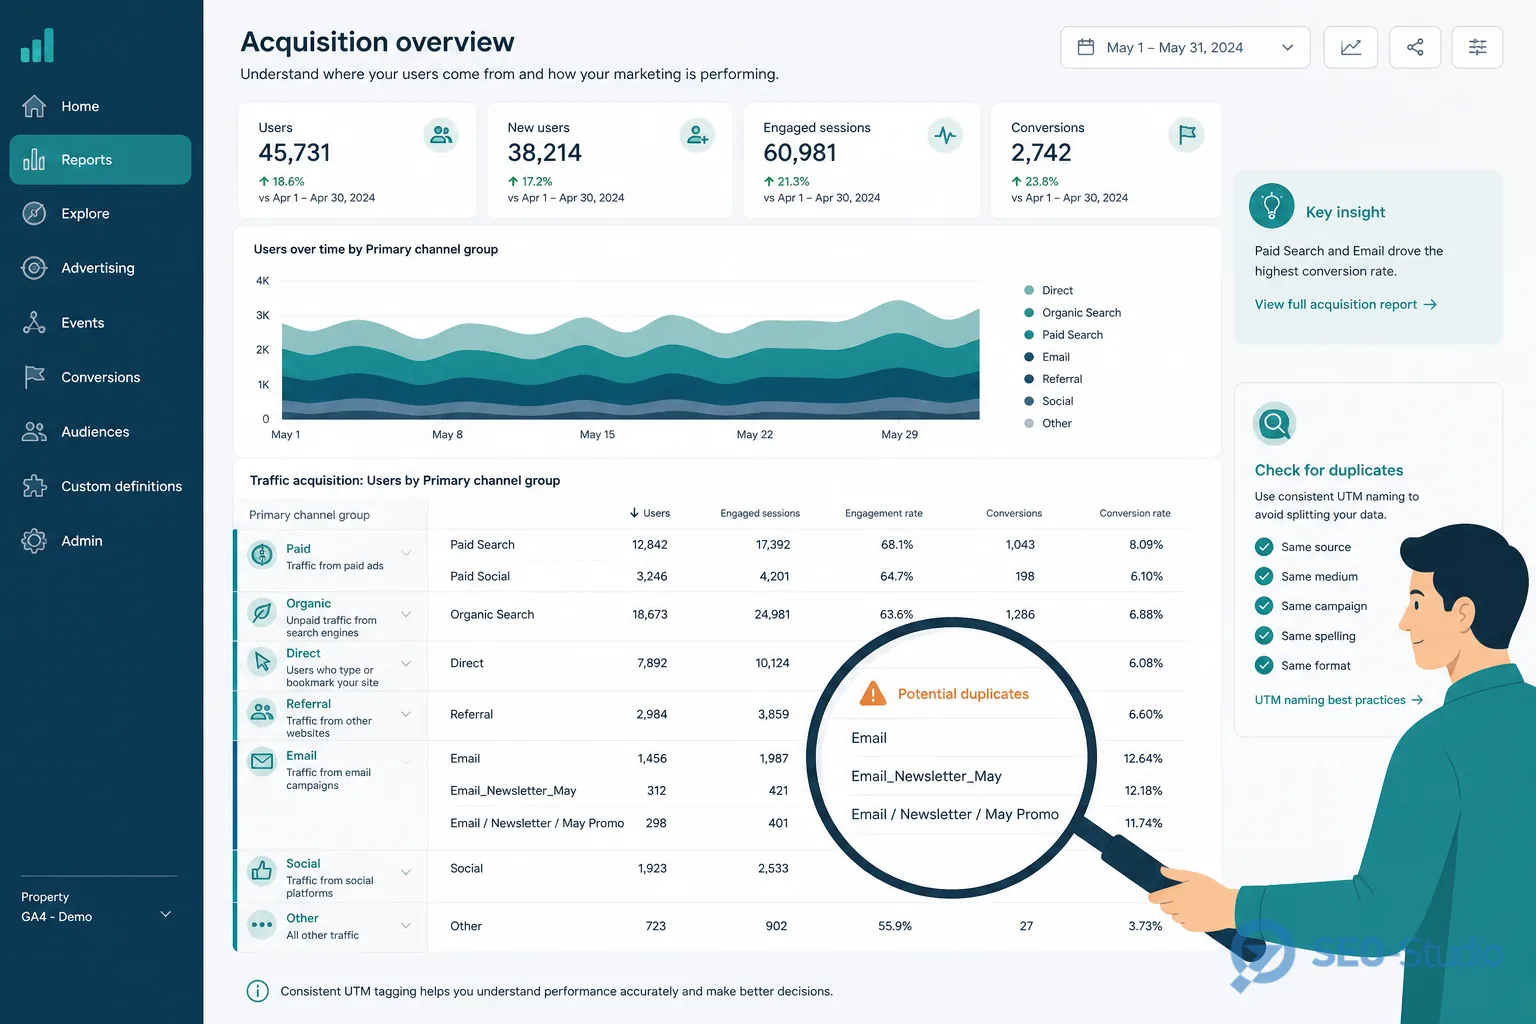Toggle the Same format checkmark
1536x1024 pixels.
pyautogui.click(x=1264, y=665)
